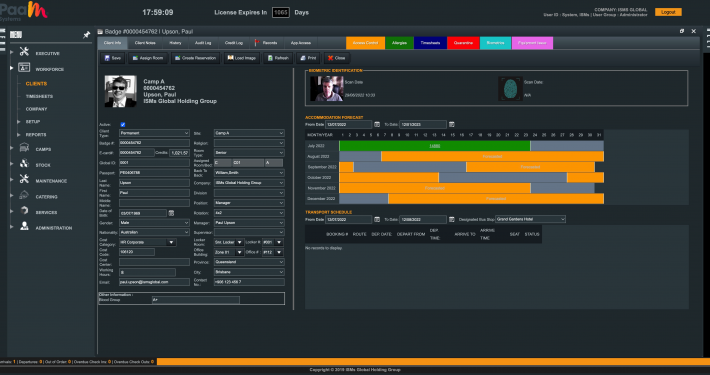Select the red Quarantine colored tab
The width and height of the screenshot is (710, 375).
pyautogui.click(x=463, y=43)
